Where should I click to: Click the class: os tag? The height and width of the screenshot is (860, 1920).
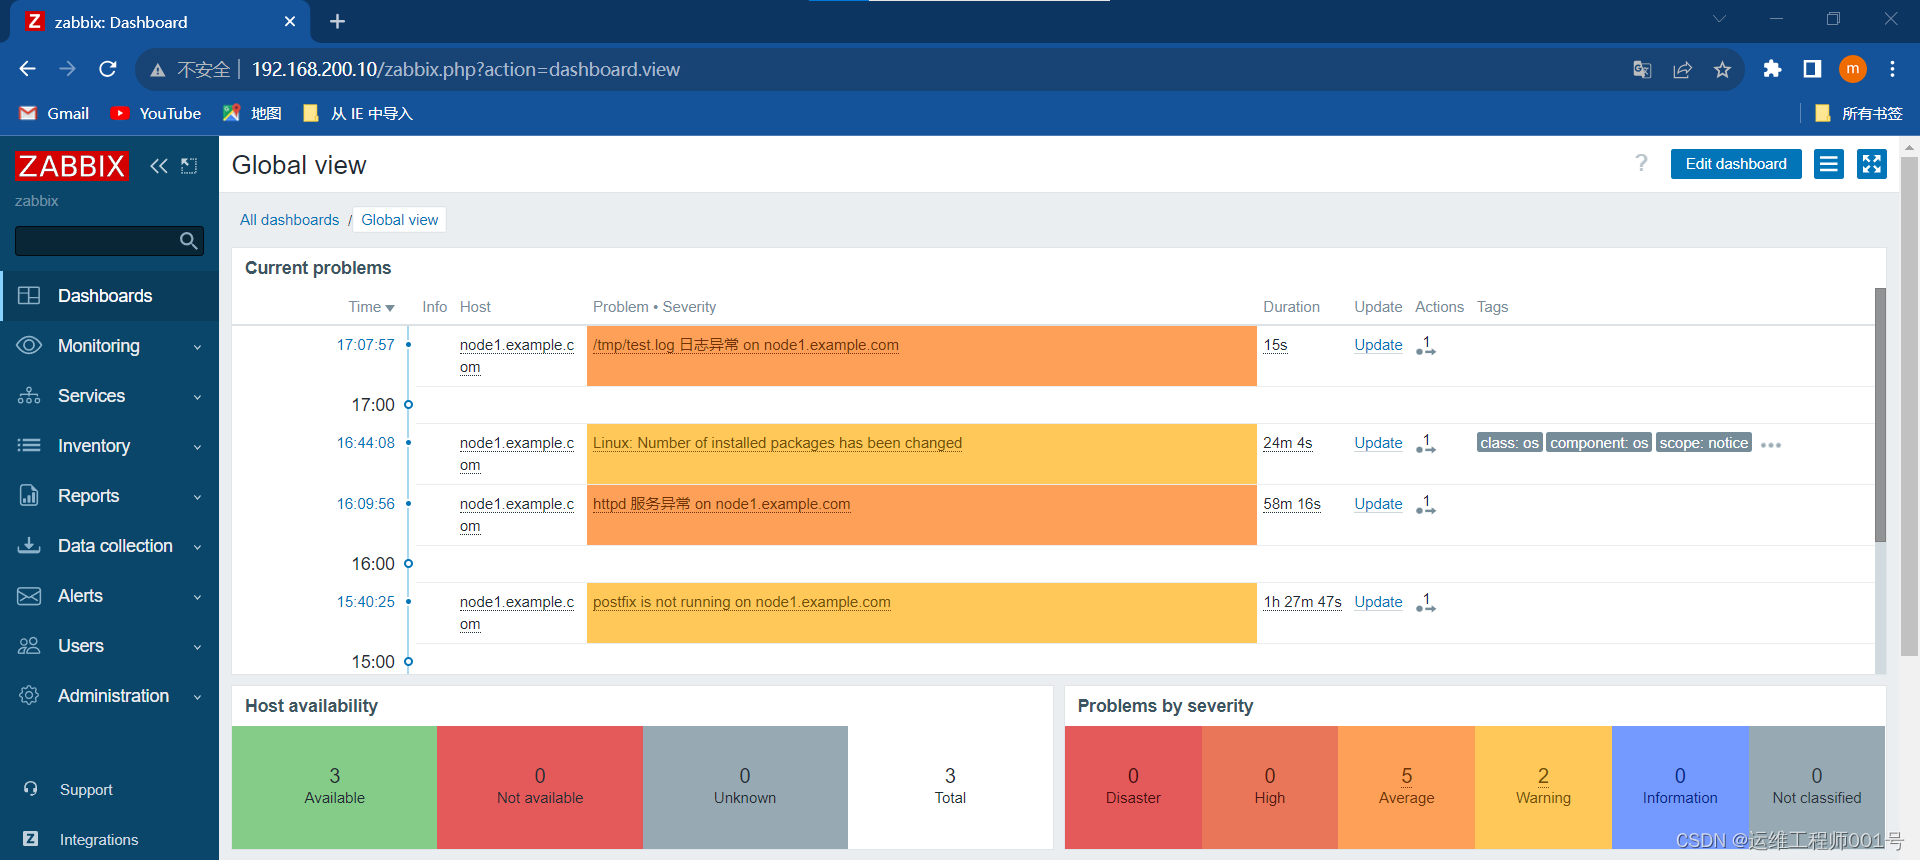pos(1509,443)
